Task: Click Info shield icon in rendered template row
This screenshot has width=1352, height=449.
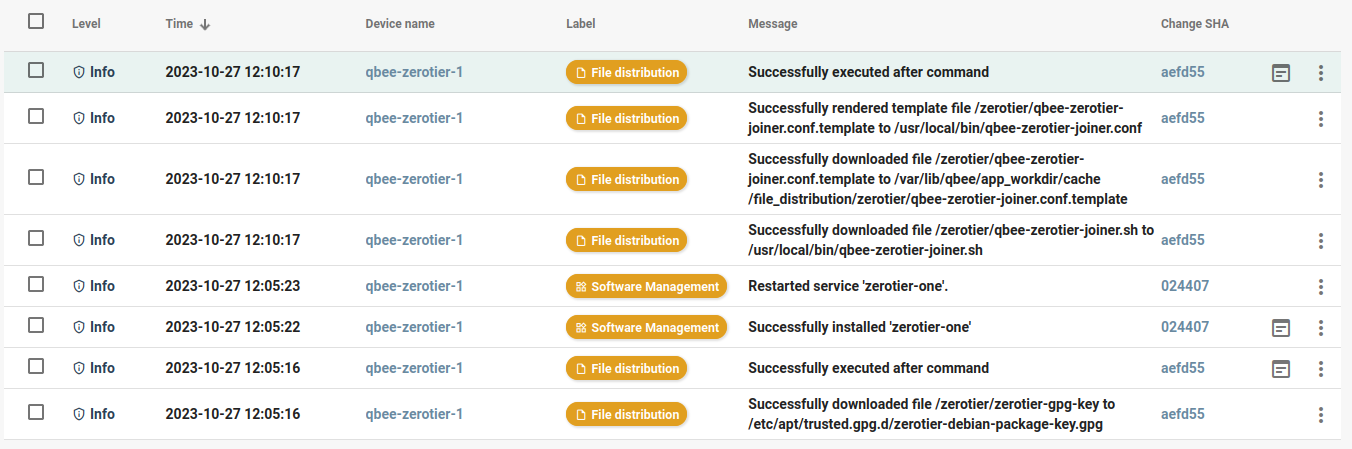Action: (79, 118)
